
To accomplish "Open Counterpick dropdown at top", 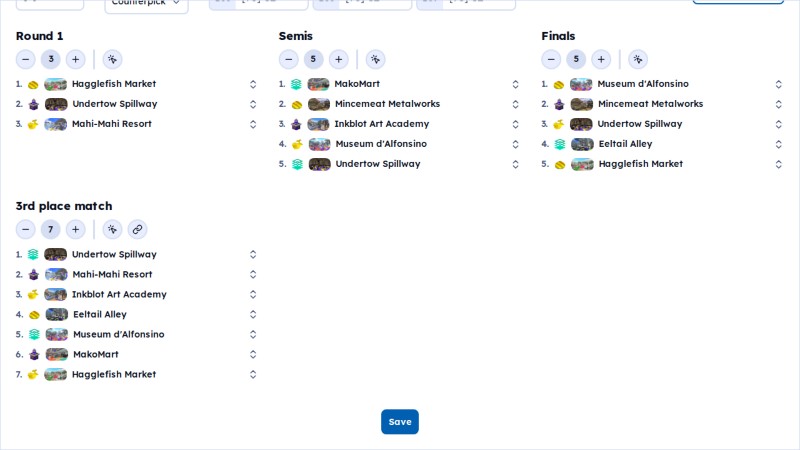I will [x=146, y=4].
